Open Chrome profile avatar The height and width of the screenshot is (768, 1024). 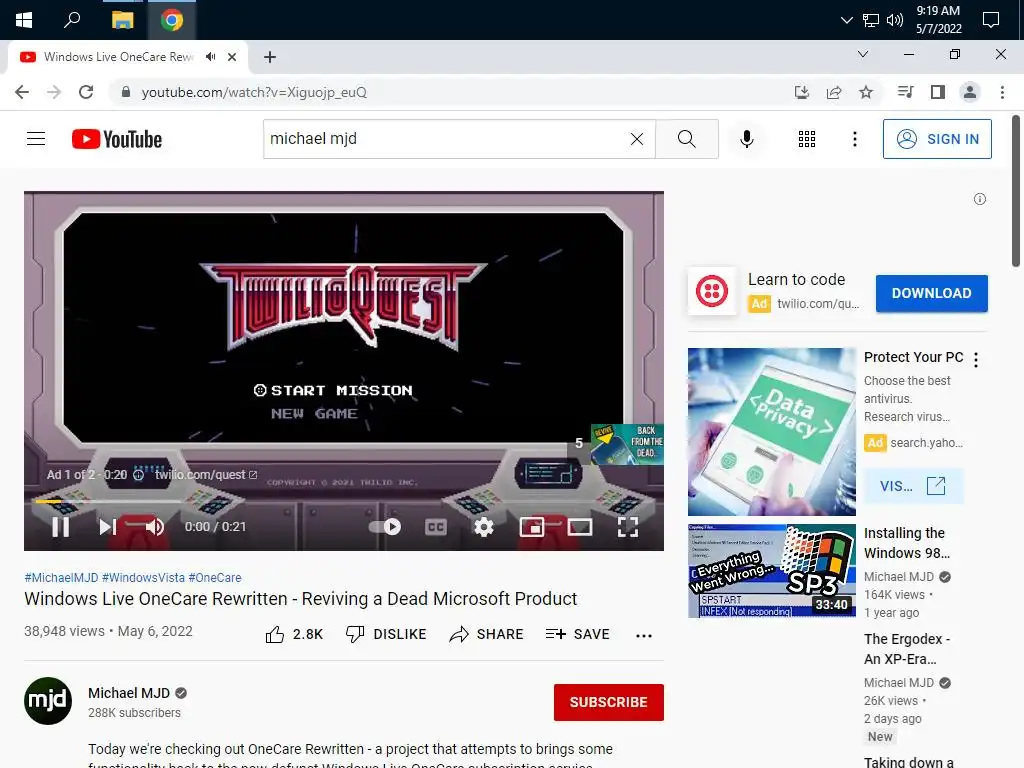point(970,92)
